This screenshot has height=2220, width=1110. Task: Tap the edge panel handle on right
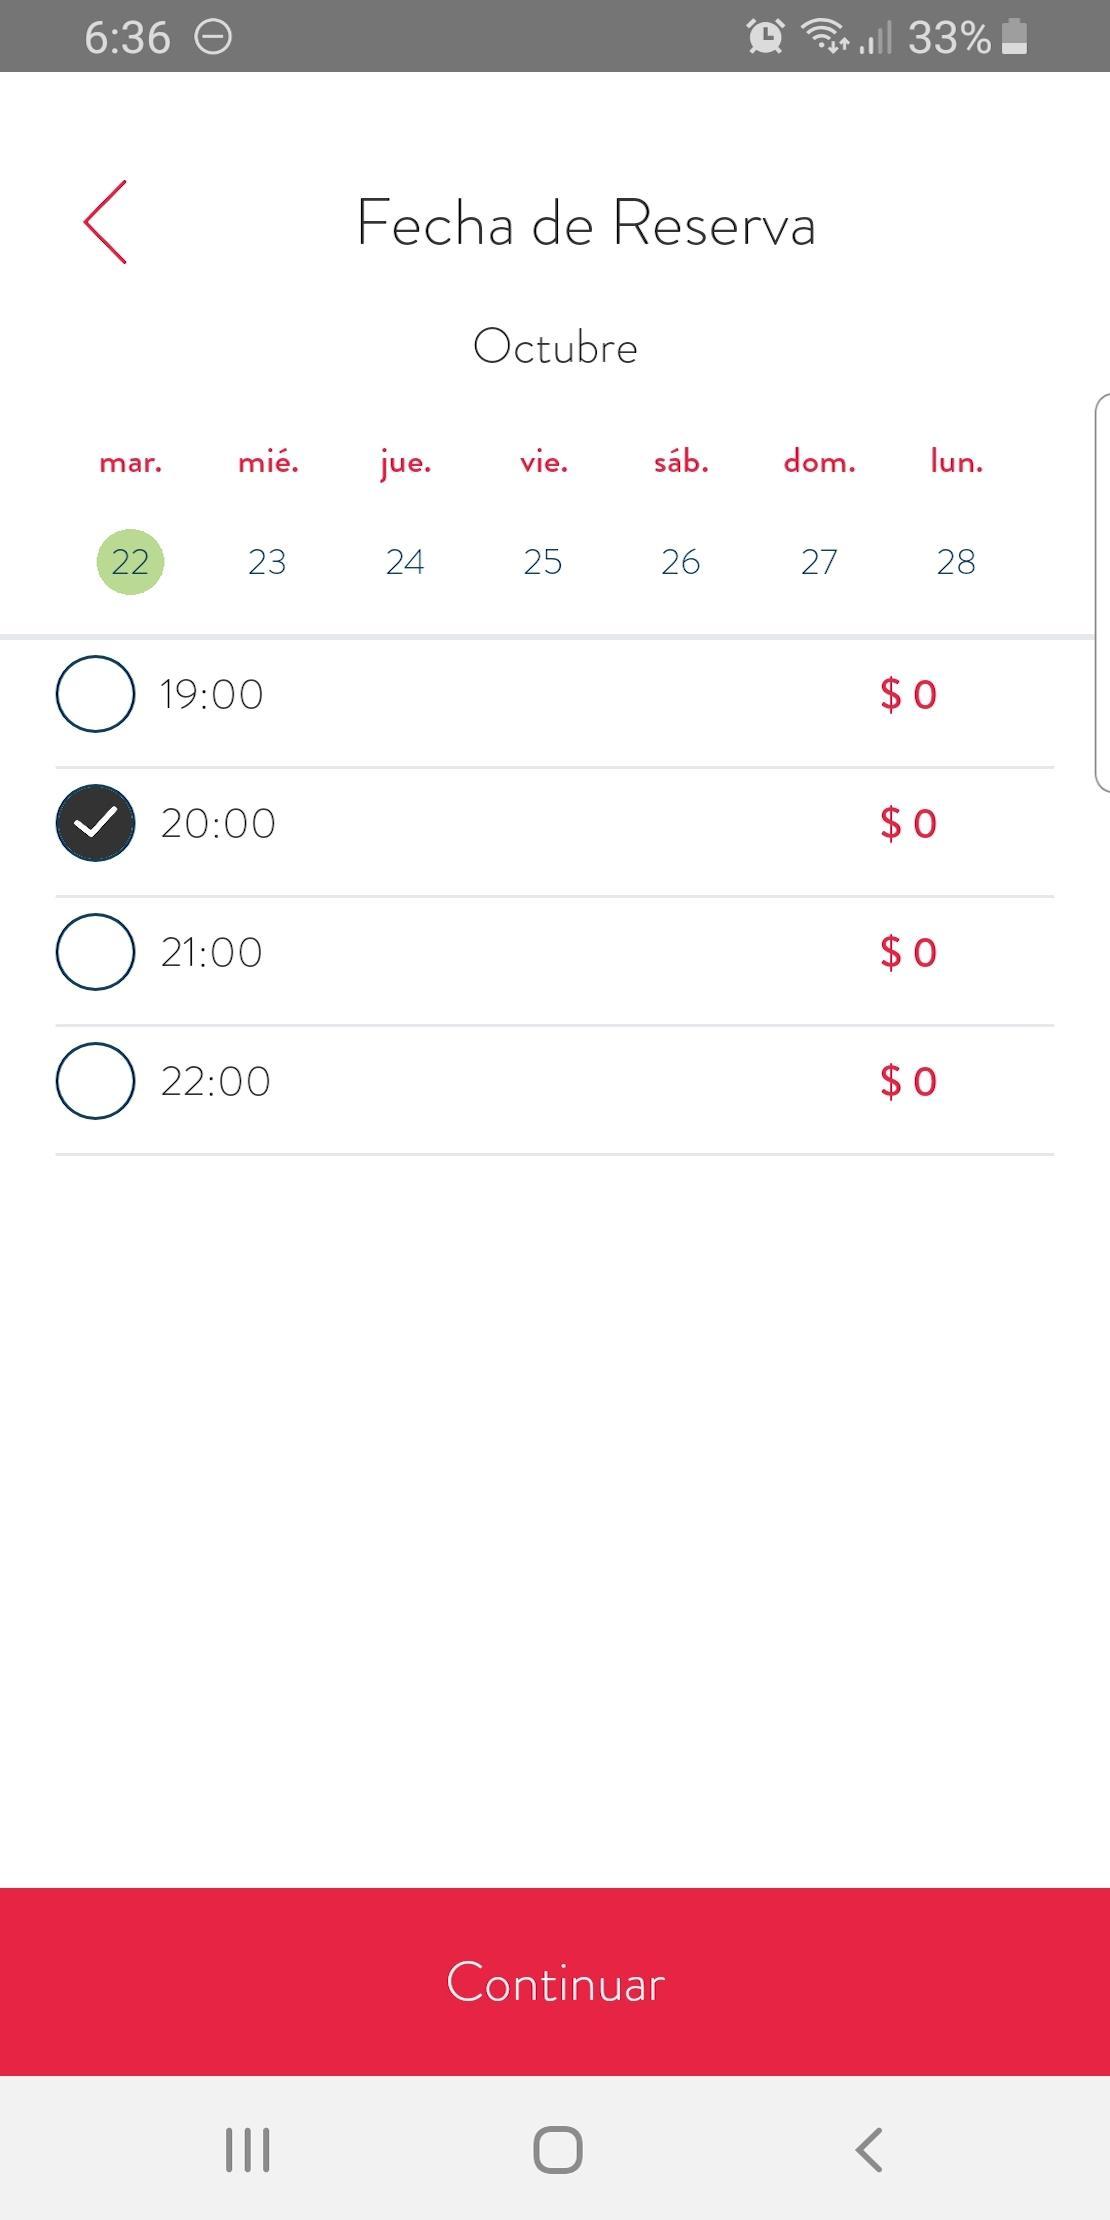1102,593
